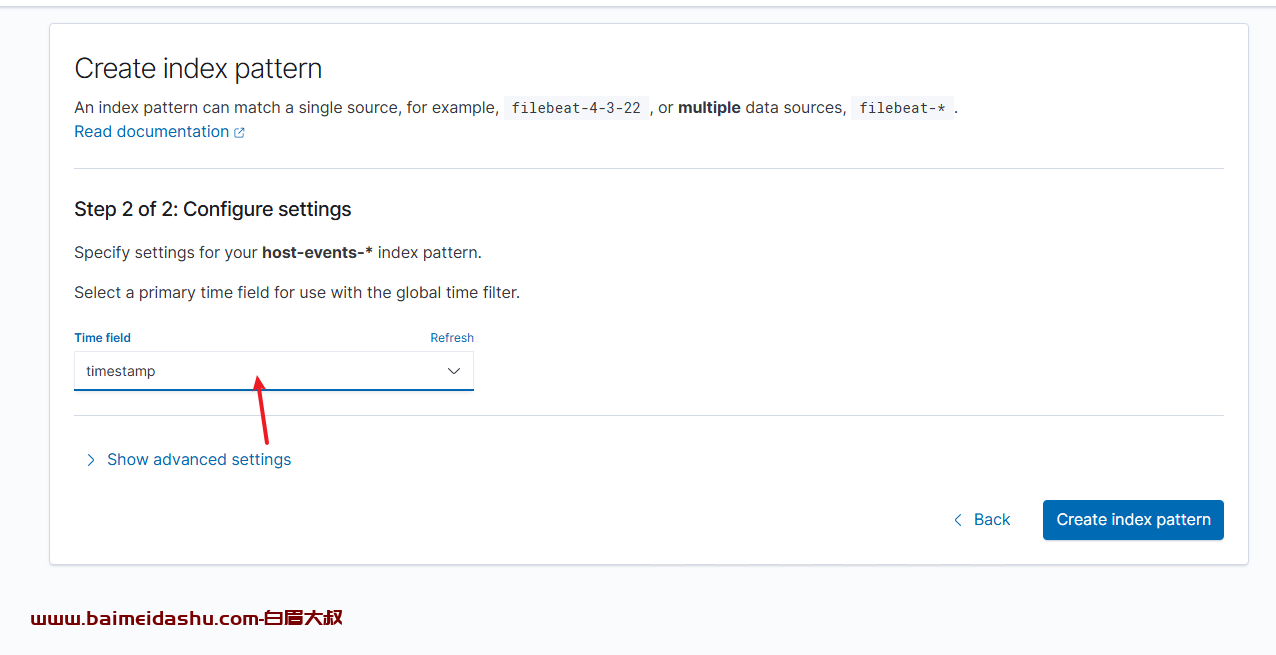Open the Time field dropdown showing timestamp
Viewport: 1276px width, 655px height.
(274, 371)
